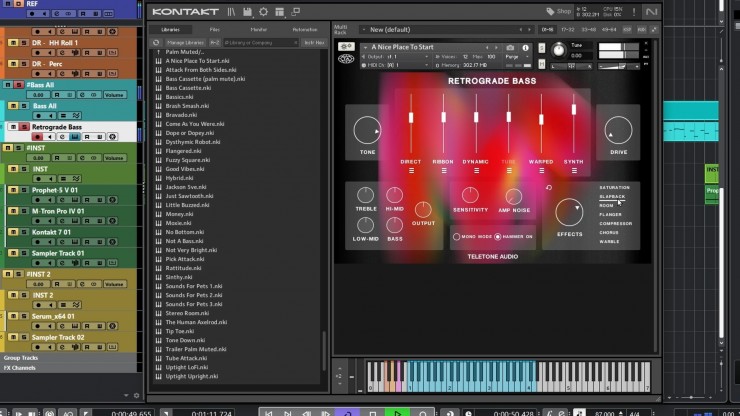Select the Slapback effect
The width and height of the screenshot is (740, 416).
(x=611, y=196)
